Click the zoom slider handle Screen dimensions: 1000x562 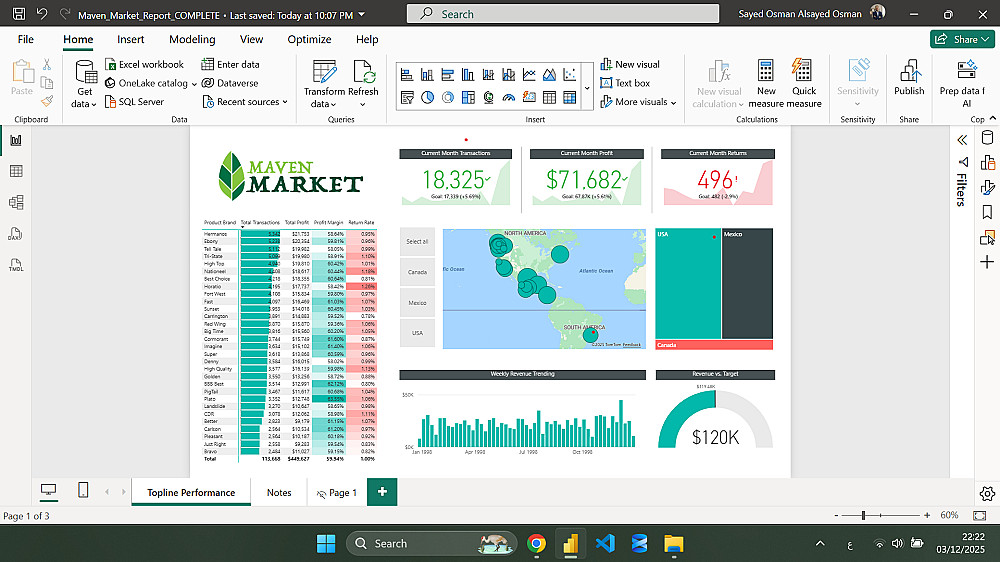pos(864,515)
